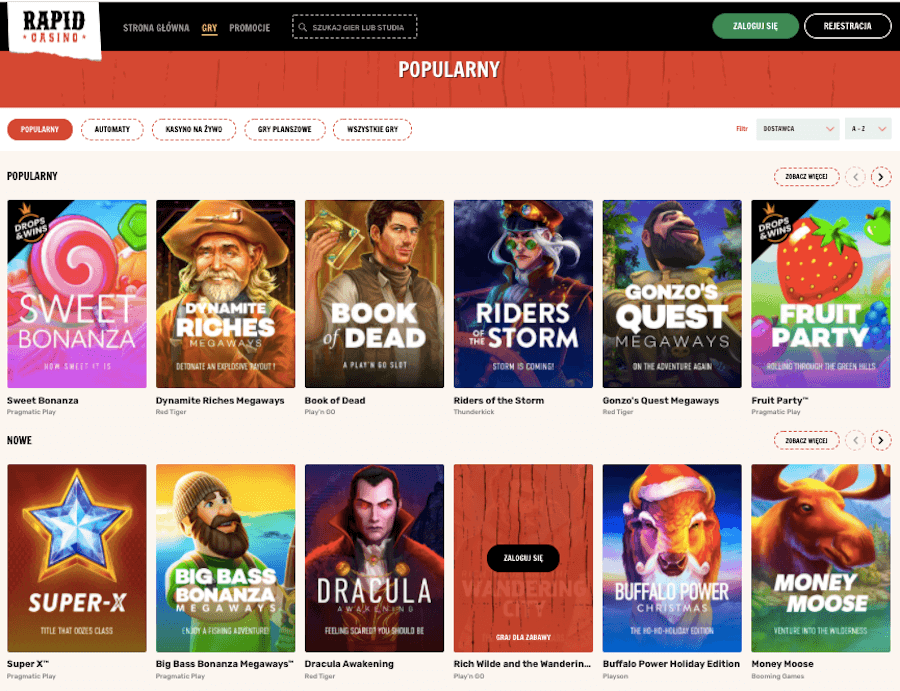Open the Riders of the Storm thumbnail
Screen dimensions: 900x691
click(523, 294)
